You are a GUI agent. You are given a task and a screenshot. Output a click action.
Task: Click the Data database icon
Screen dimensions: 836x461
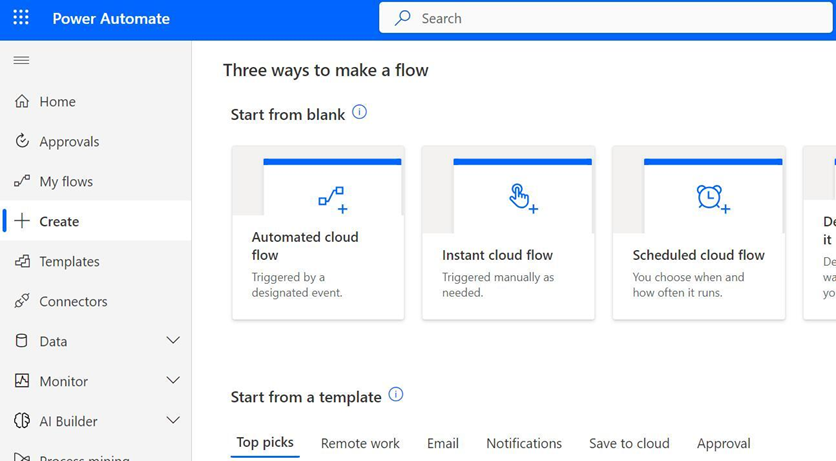(21, 341)
